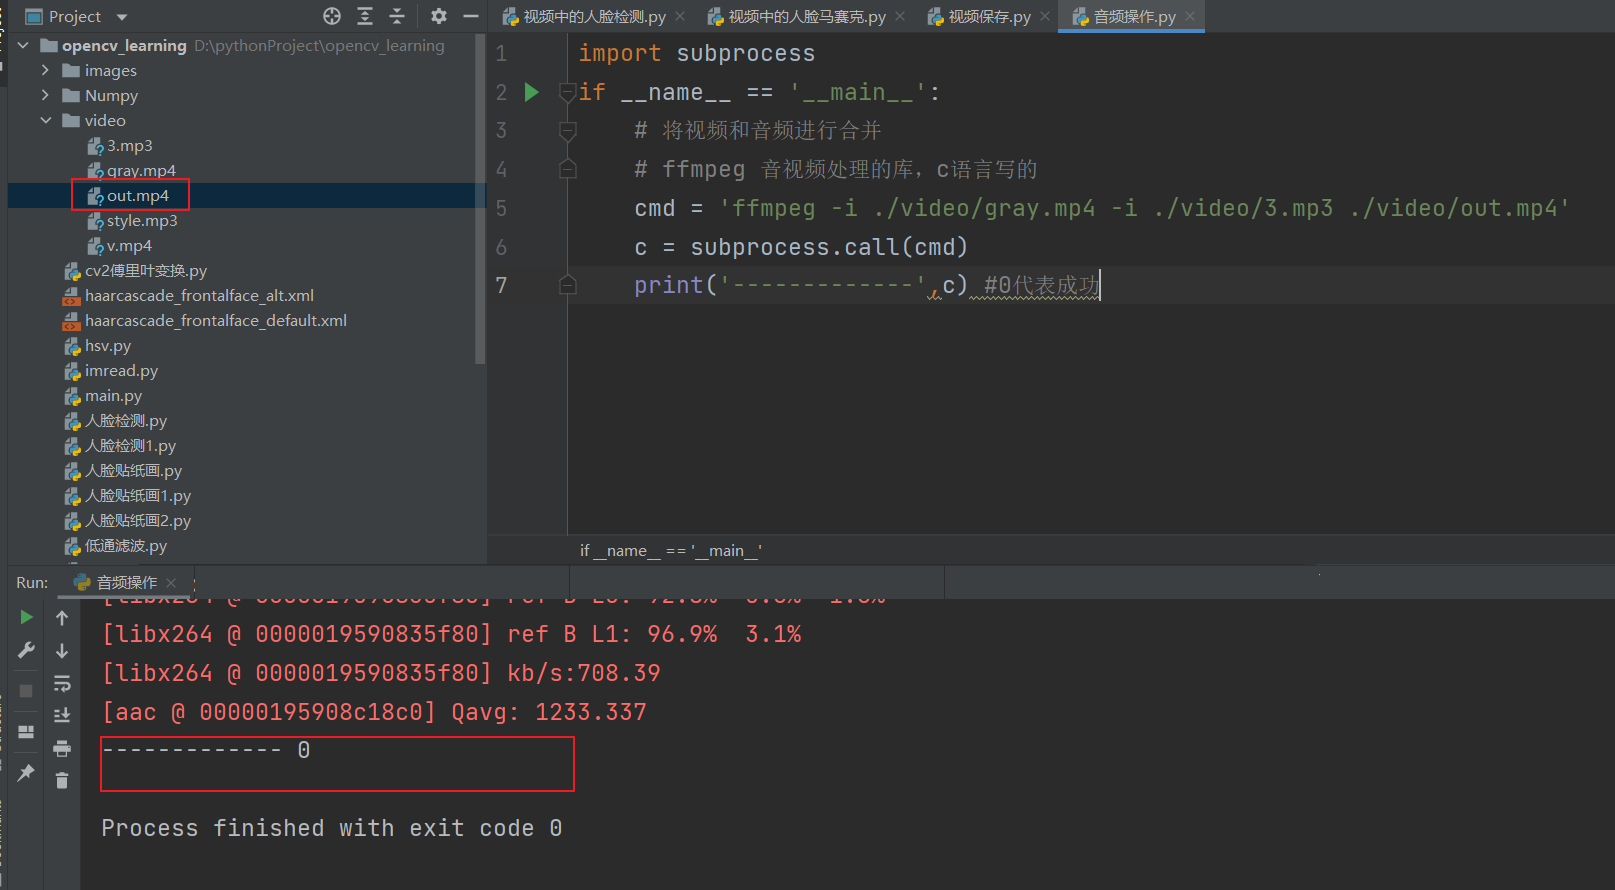Click line number 5 in gutter
The image size is (1615, 890).
(x=502, y=208)
